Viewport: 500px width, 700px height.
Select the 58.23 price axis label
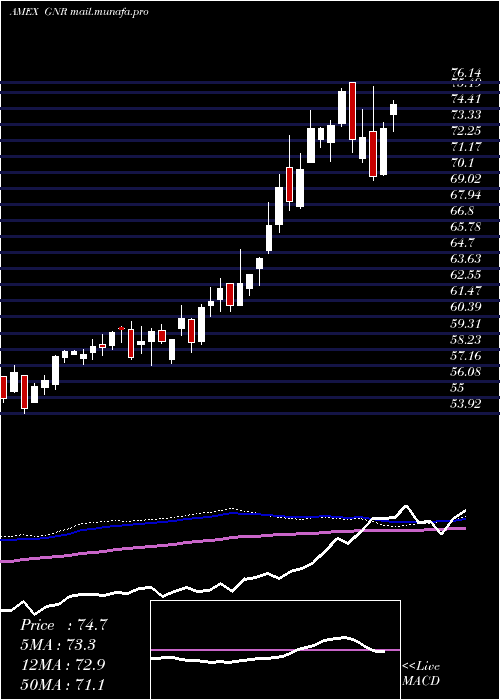coord(467,339)
